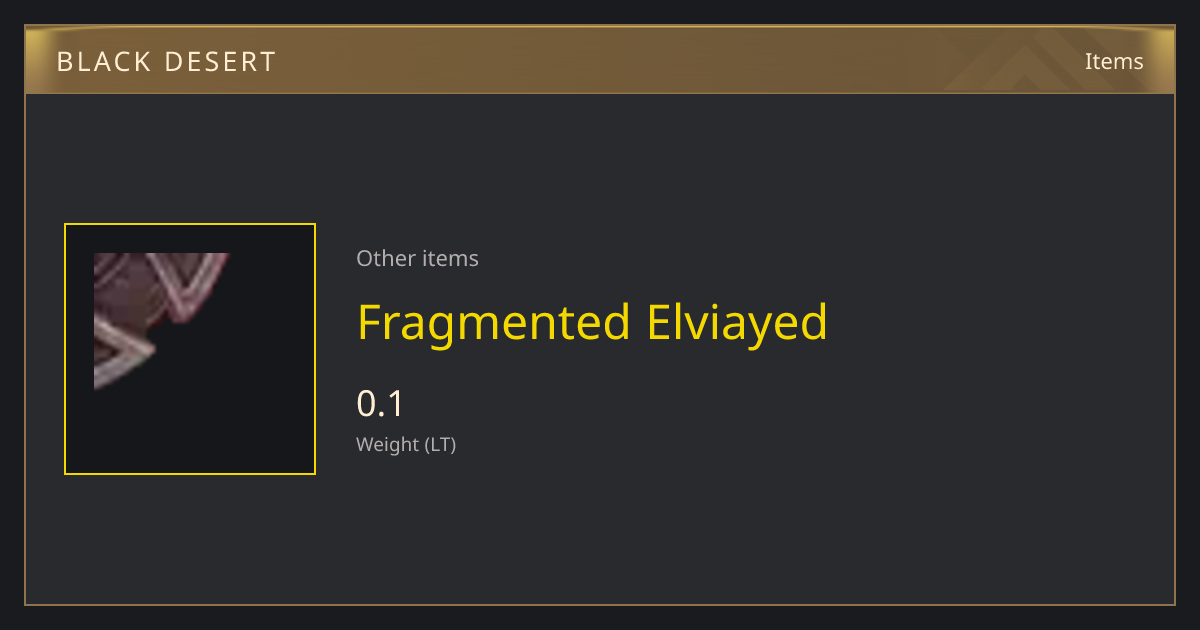Click the word Weight below the value

click(x=388, y=444)
